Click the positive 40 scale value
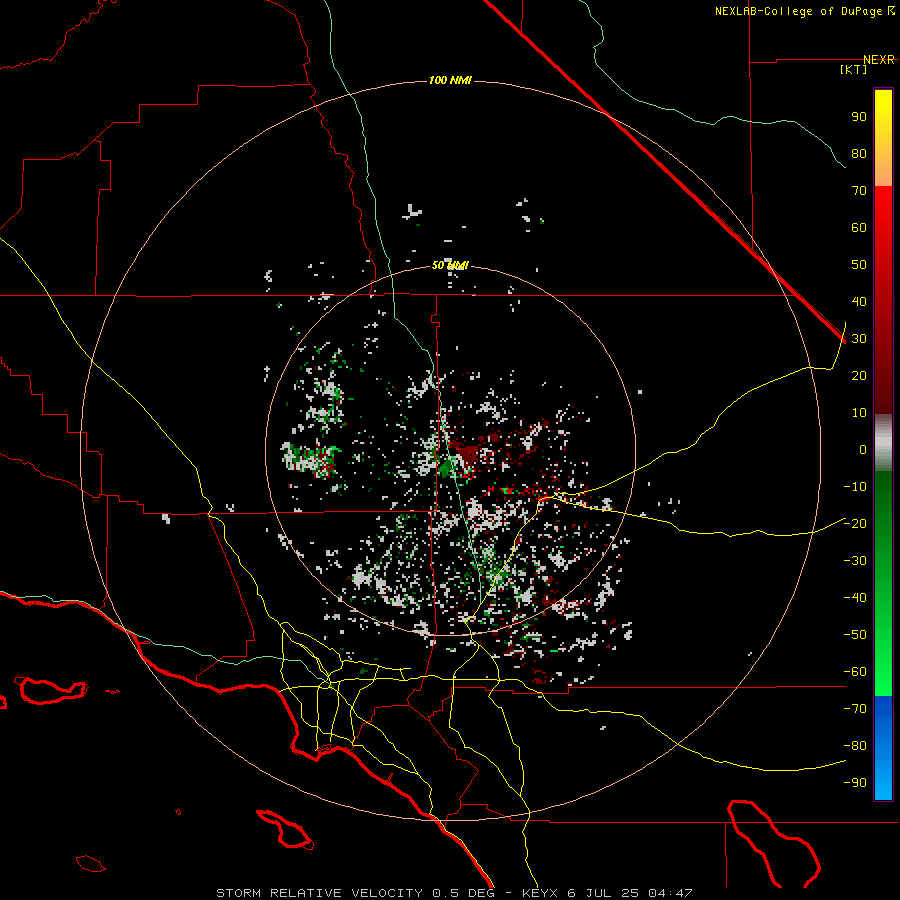900x900 pixels. [x=859, y=302]
